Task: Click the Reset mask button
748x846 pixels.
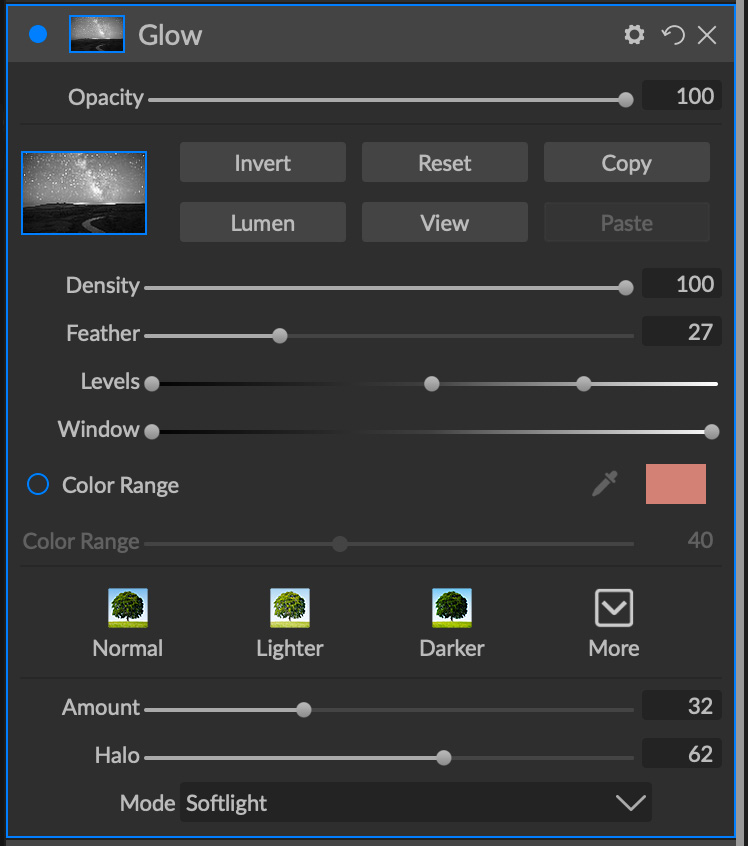Action: click(445, 163)
